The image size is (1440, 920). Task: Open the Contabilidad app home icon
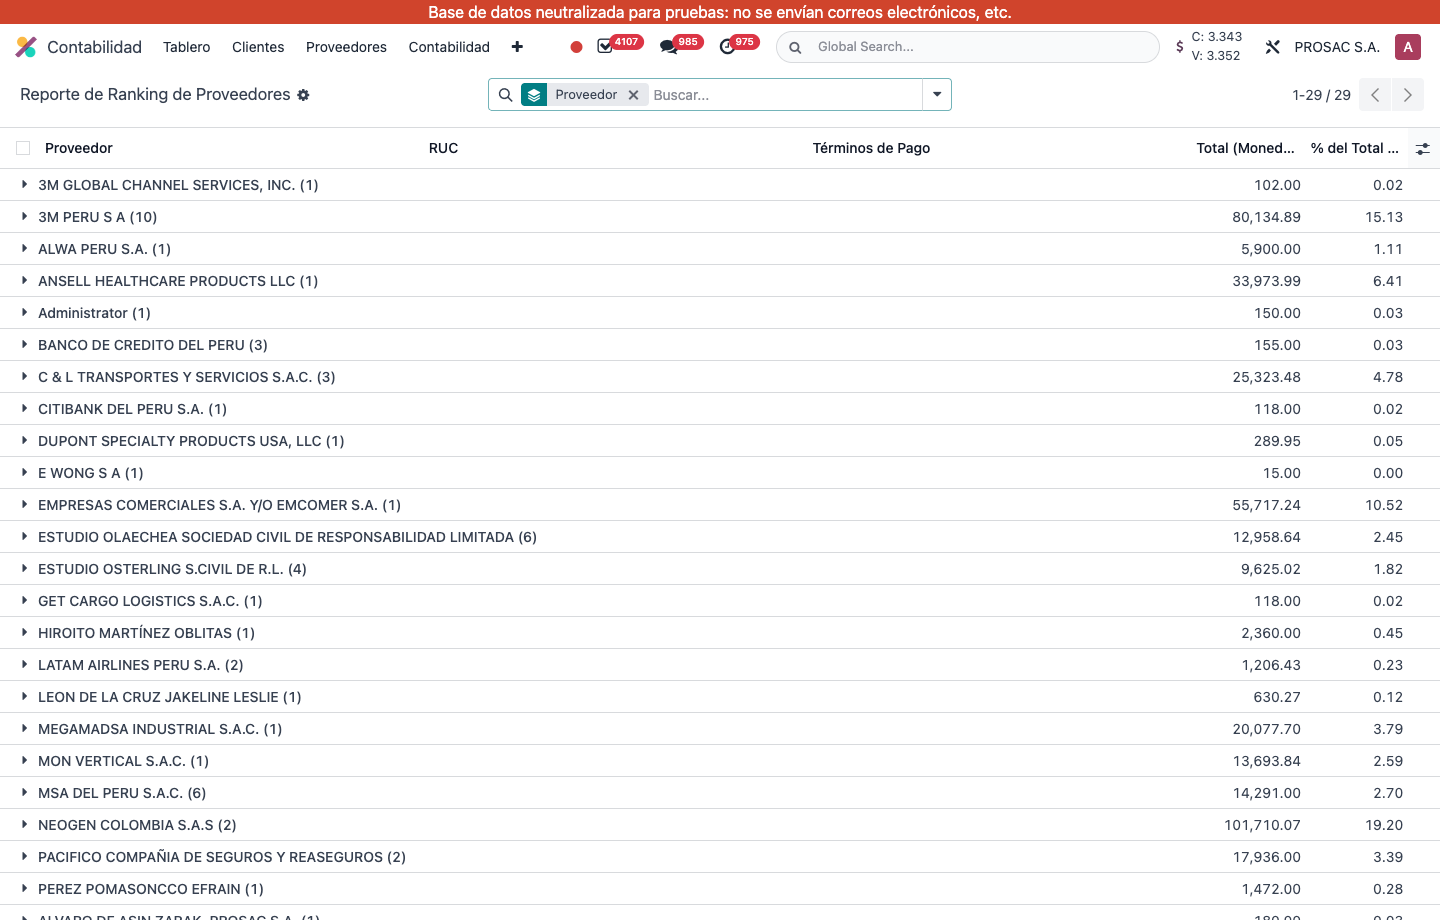click(x=26, y=47)
